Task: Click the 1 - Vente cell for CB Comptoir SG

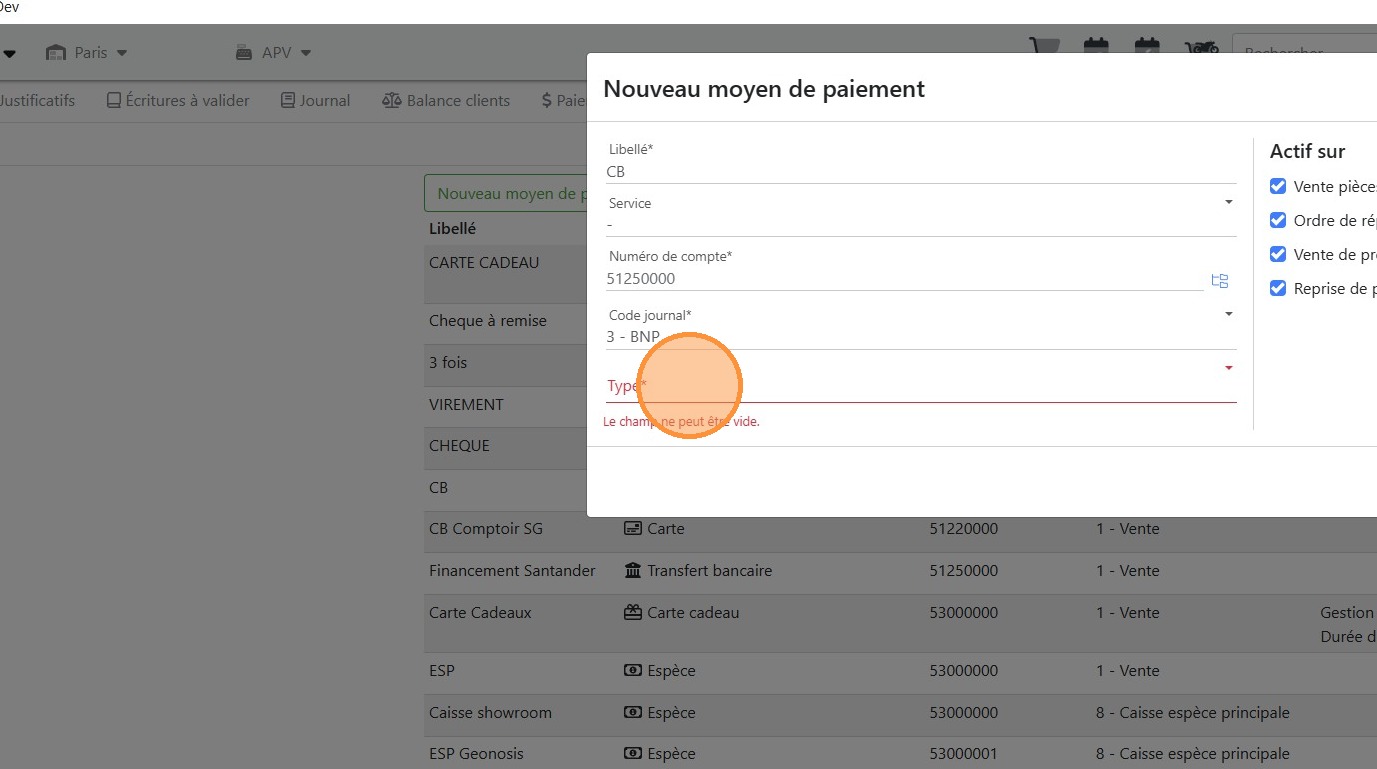Action: (1127, 529)
